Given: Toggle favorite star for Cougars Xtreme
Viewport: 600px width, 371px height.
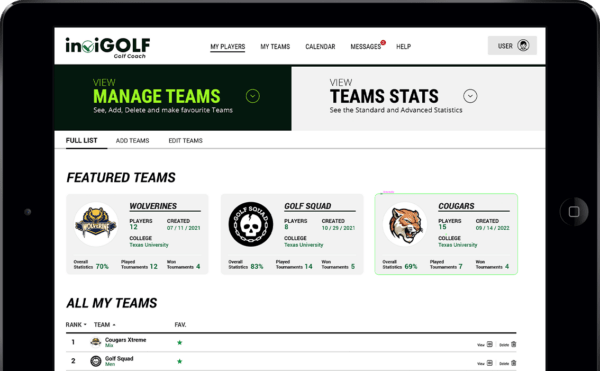Looking at the screenshot, I should (179, 342).
